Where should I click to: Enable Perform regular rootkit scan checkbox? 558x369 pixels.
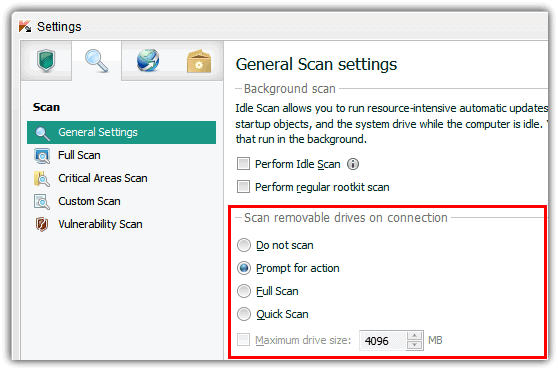point(243,187)
